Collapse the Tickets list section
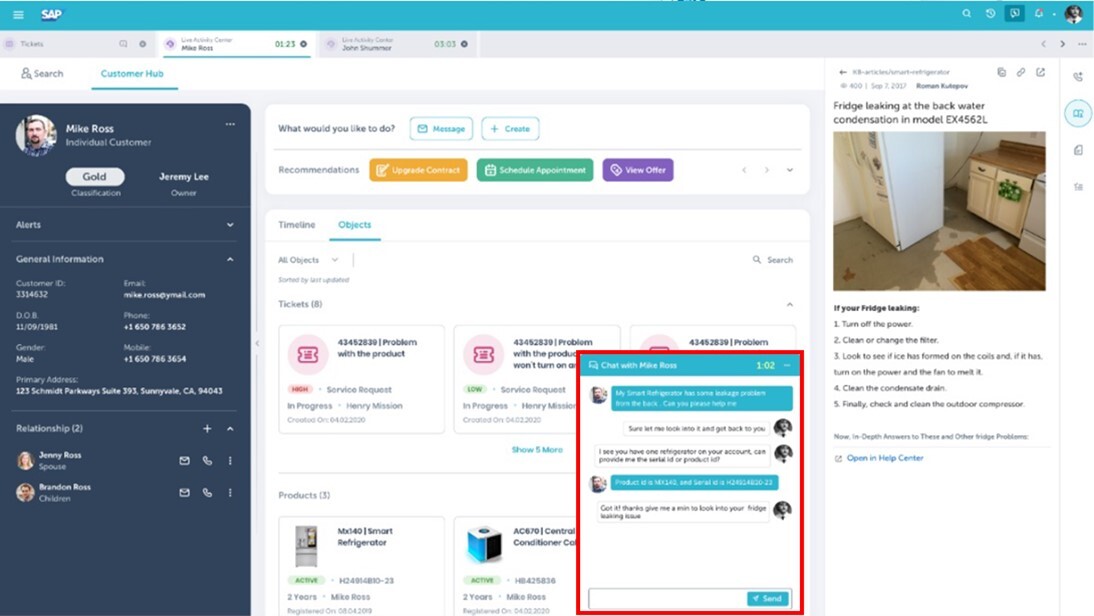Viewport: 1094px width, 616px height. pyautogui.click(x=789, y=304)
